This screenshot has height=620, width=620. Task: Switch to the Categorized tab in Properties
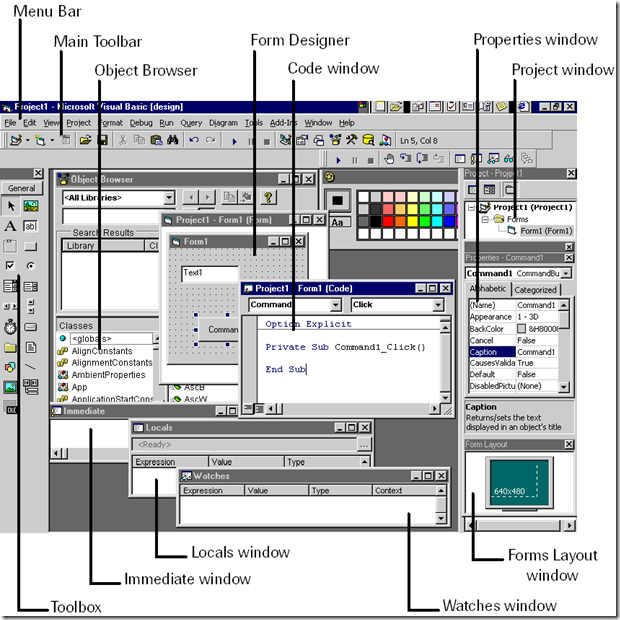535,290
